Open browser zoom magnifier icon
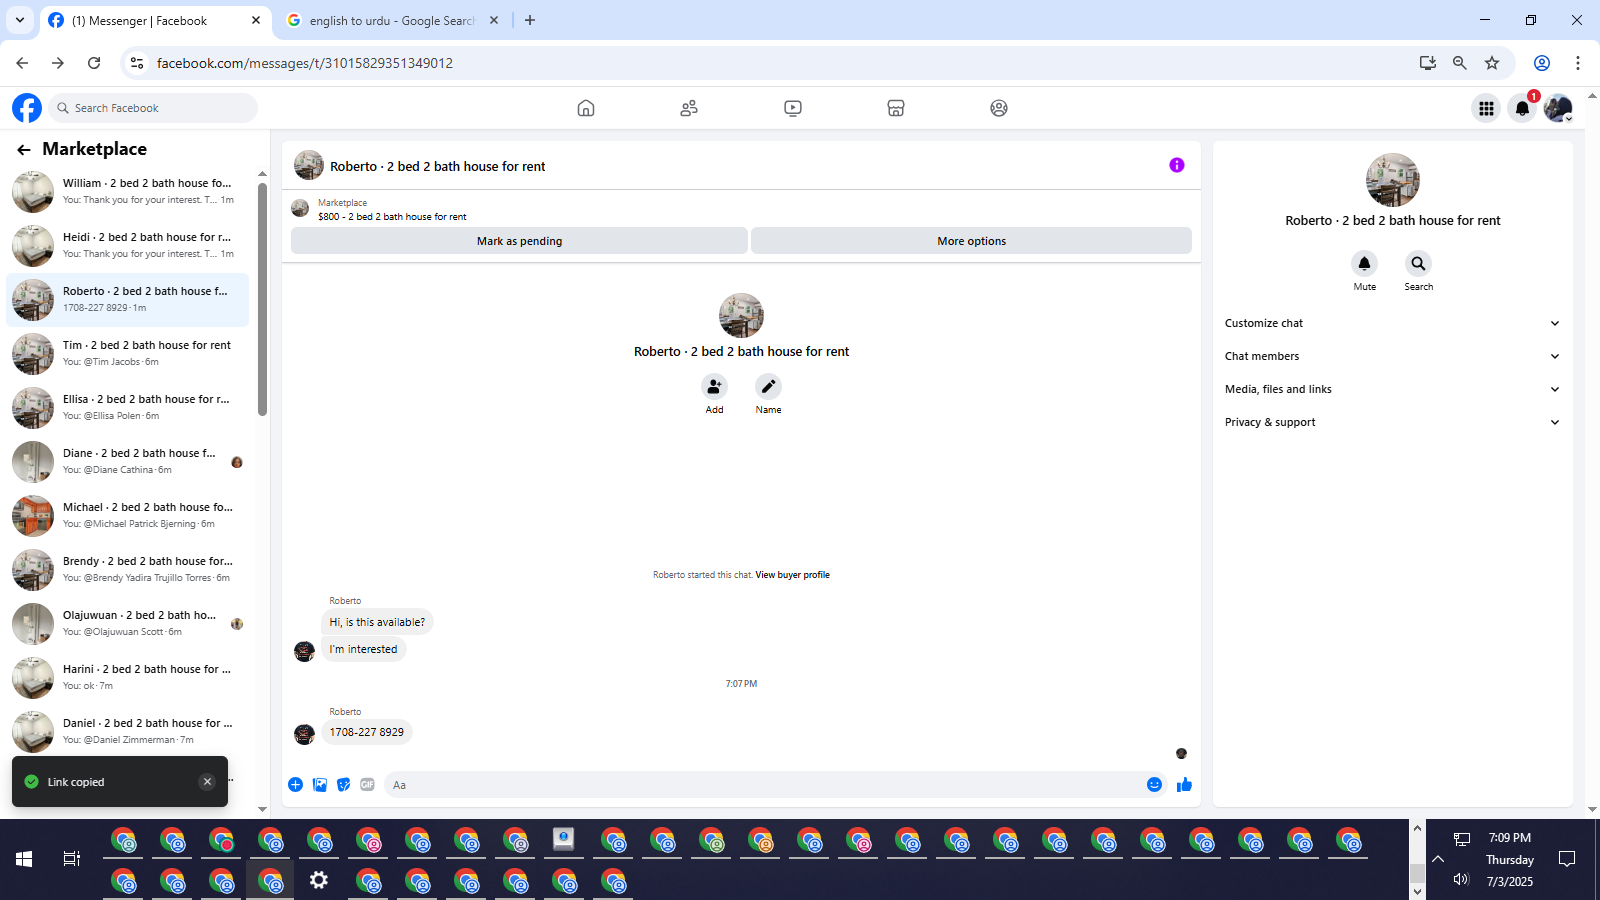The width and height of the screenshot is (1600, 900). [1460, 63]
